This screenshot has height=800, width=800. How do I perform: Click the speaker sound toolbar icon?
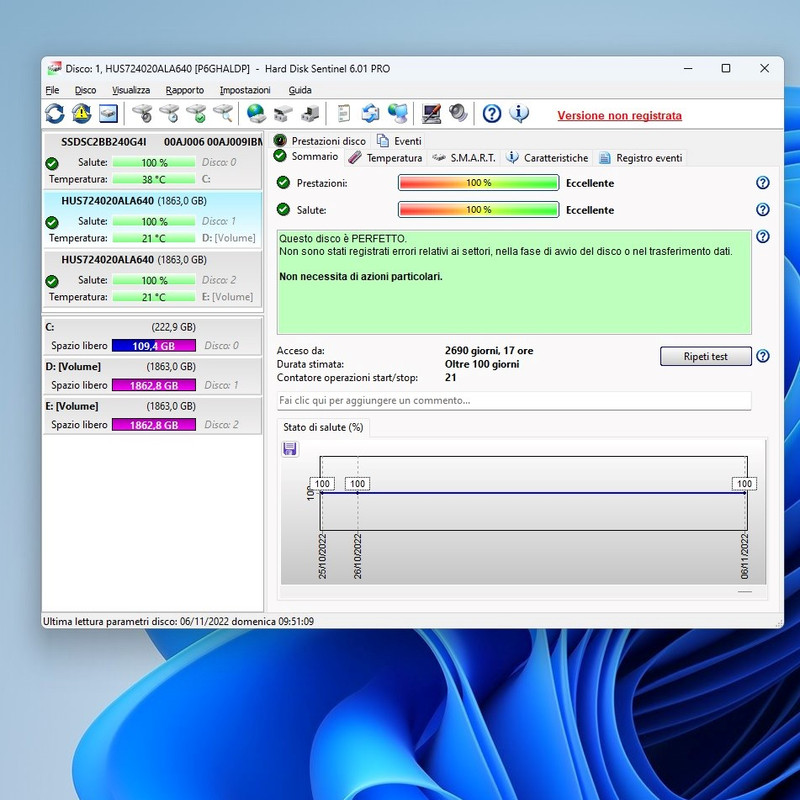pyautogui.click(x=458, y=113)
